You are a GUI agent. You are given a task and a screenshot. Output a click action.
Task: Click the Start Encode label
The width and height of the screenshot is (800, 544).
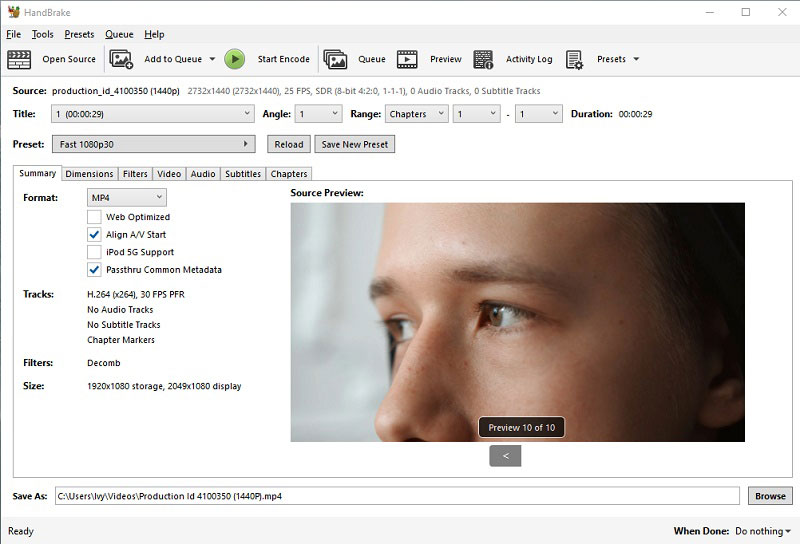point(283,59)
